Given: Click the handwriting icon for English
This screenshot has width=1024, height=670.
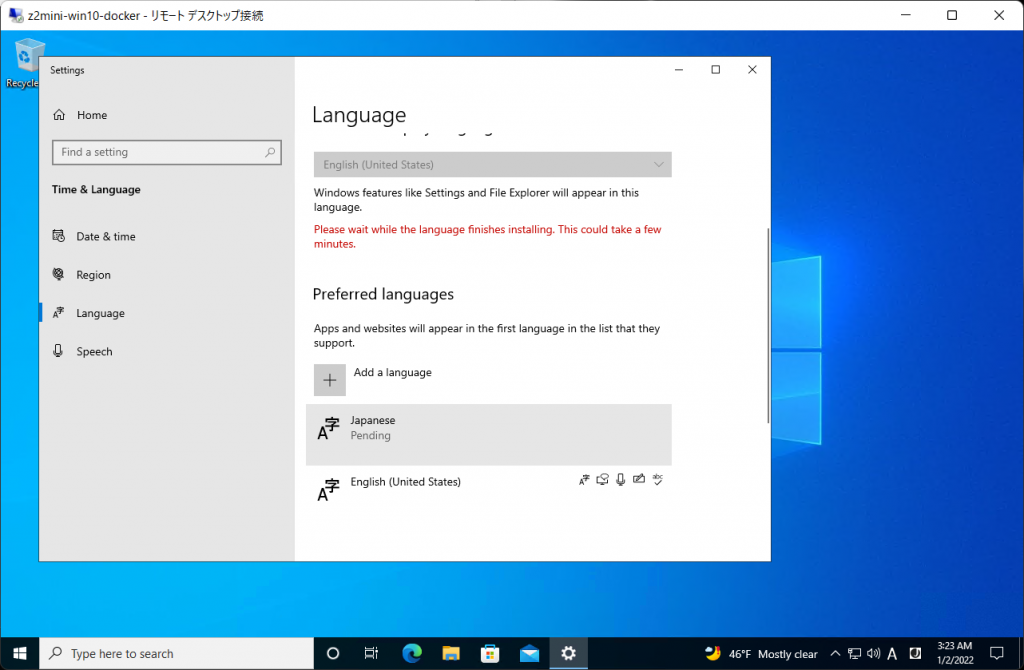Looking at the screenshot, I should [x=639, y=479].
